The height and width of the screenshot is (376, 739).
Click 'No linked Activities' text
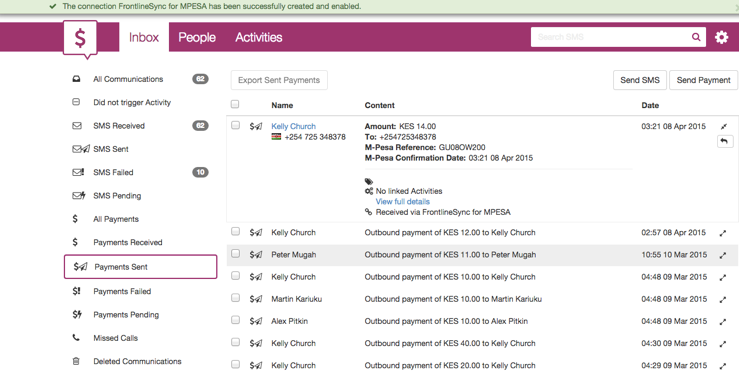point(409,191)
